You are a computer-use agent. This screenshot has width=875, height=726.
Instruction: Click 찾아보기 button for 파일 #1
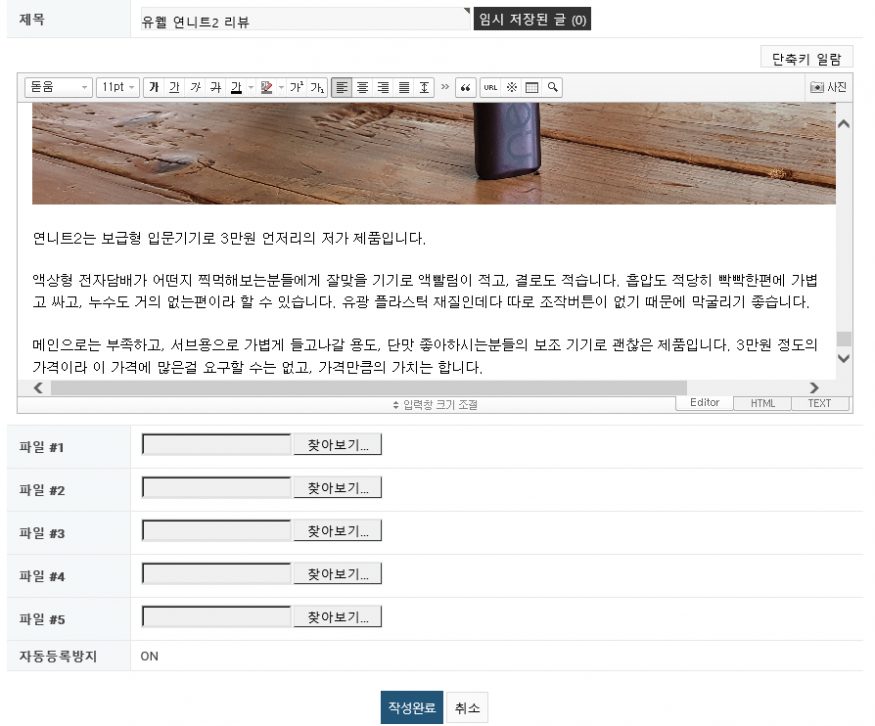point(337,445)
